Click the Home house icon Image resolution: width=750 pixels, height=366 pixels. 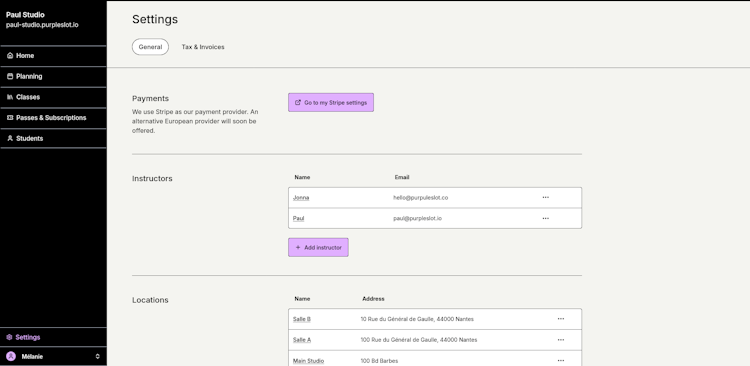click(10, 55)
